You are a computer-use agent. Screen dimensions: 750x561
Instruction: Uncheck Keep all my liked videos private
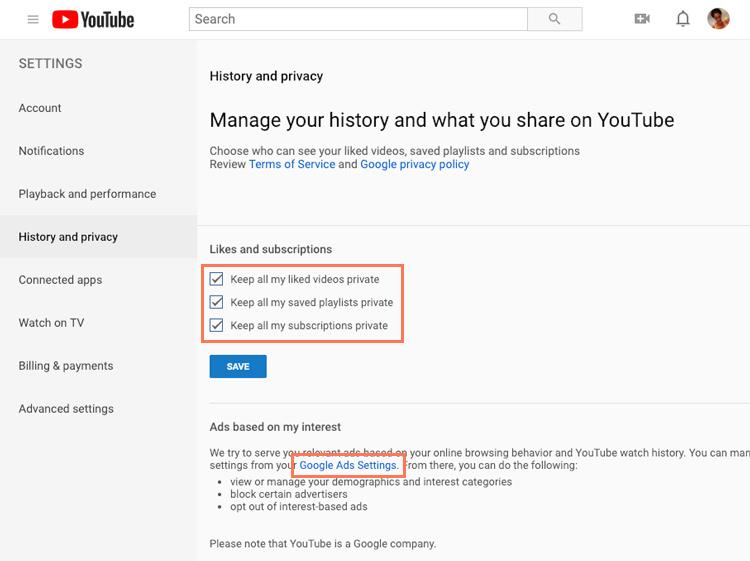tap(217, 279)
